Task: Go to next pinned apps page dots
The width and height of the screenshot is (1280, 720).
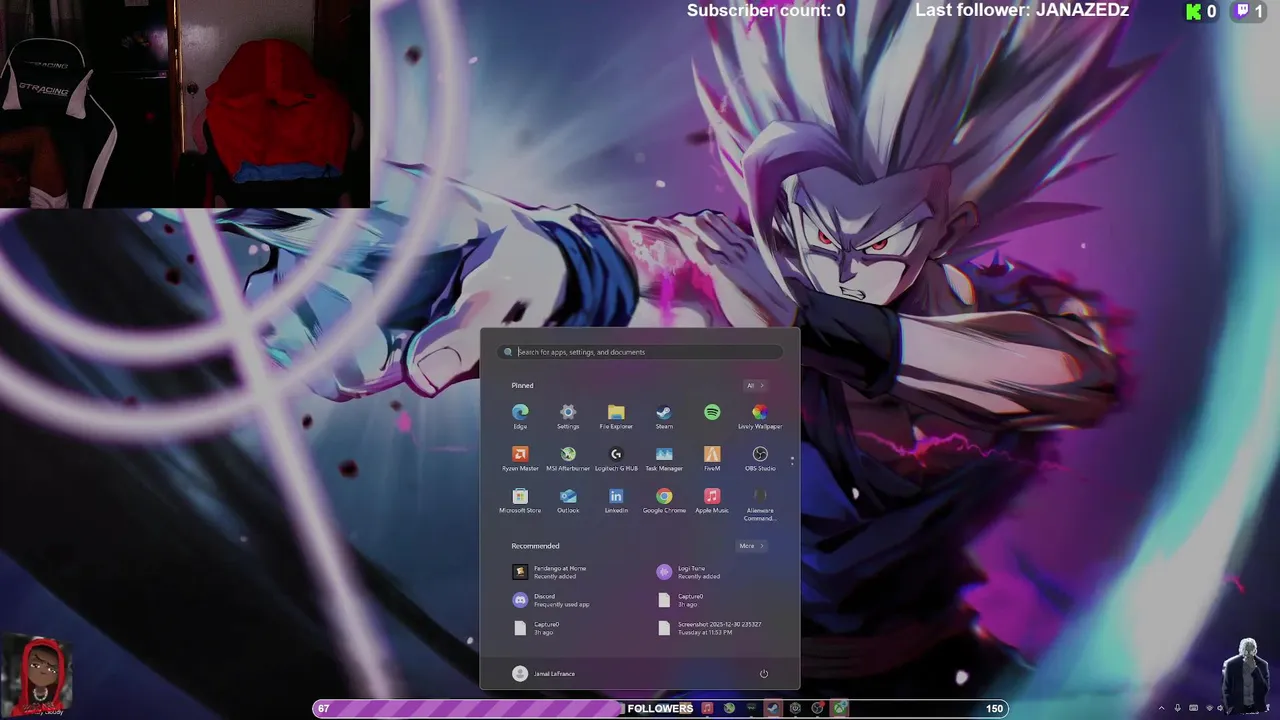Action: tap(792, 461)
